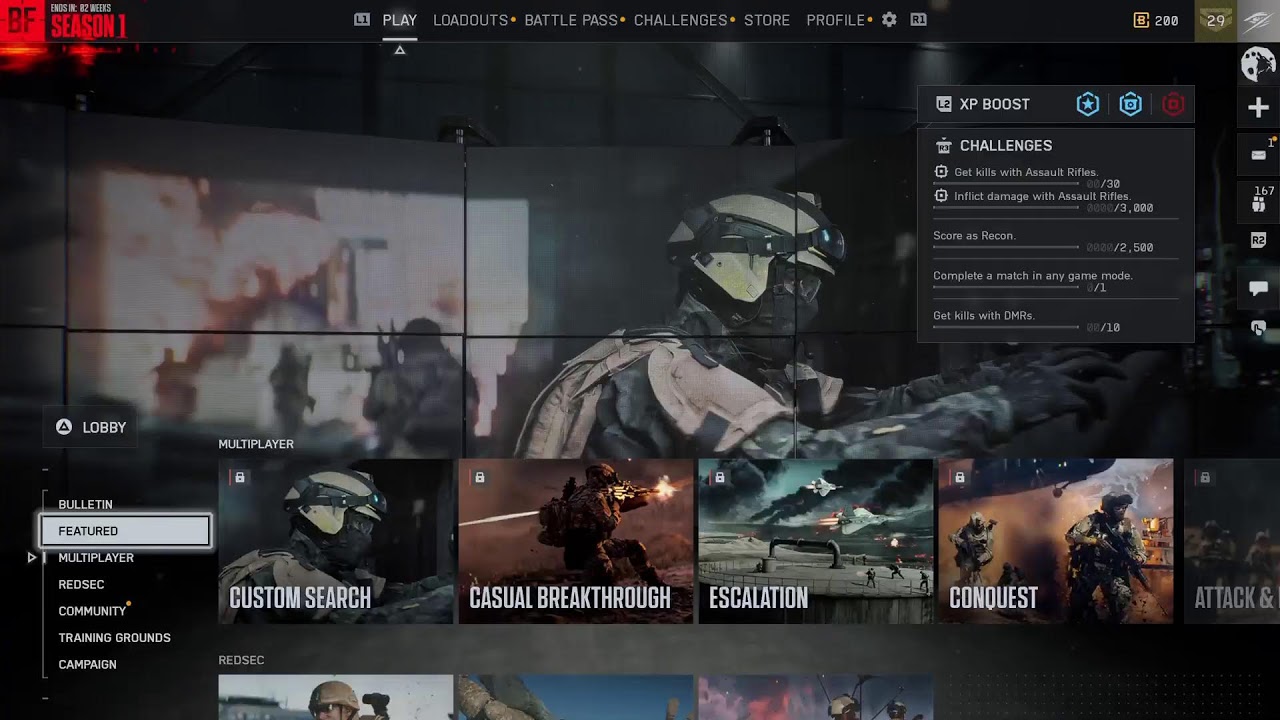
Task: Click the lock icon on Custom Search
Action: (x=239, y=478)
